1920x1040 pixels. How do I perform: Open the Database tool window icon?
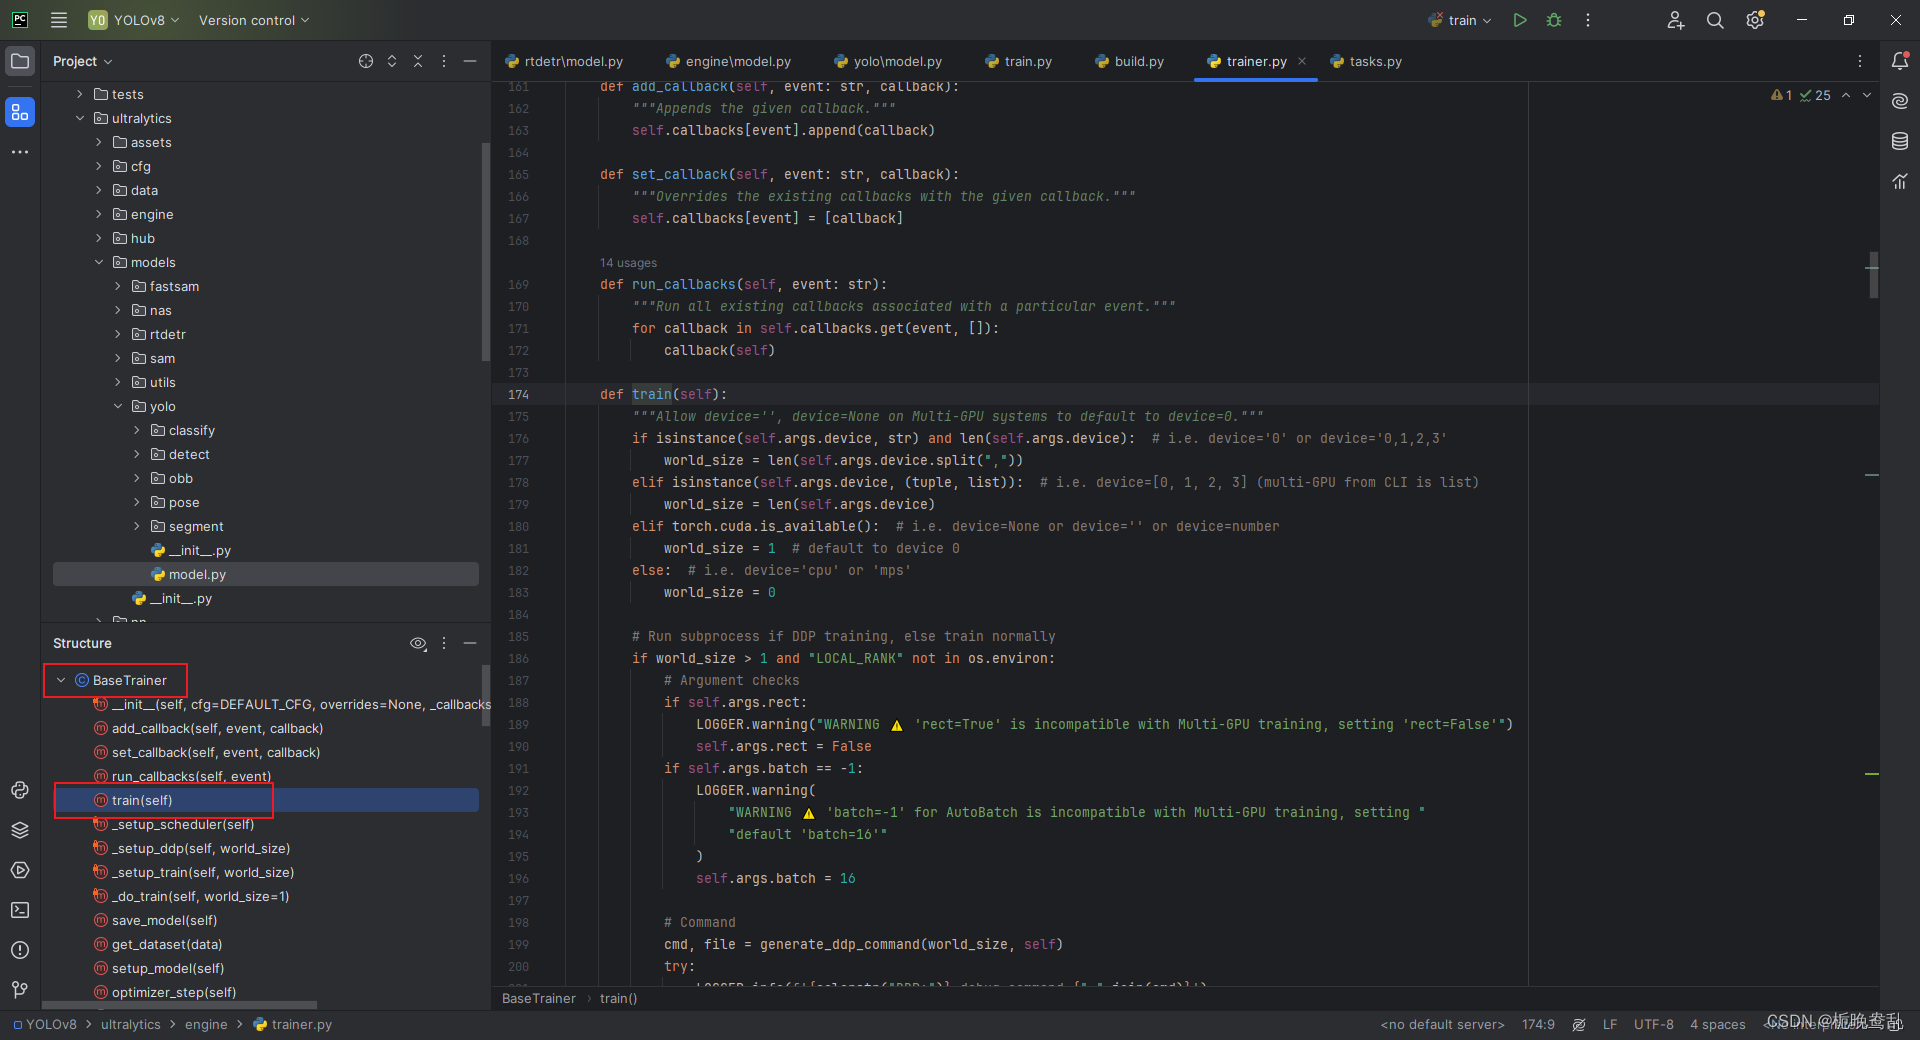click(x=1900, y=141)
